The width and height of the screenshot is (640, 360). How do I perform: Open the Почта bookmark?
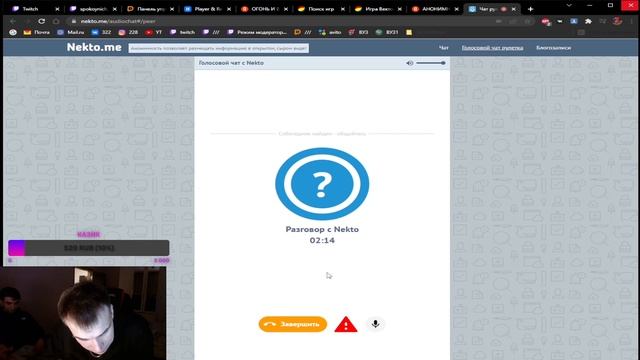pyautogui.click(x=37, y=32)
